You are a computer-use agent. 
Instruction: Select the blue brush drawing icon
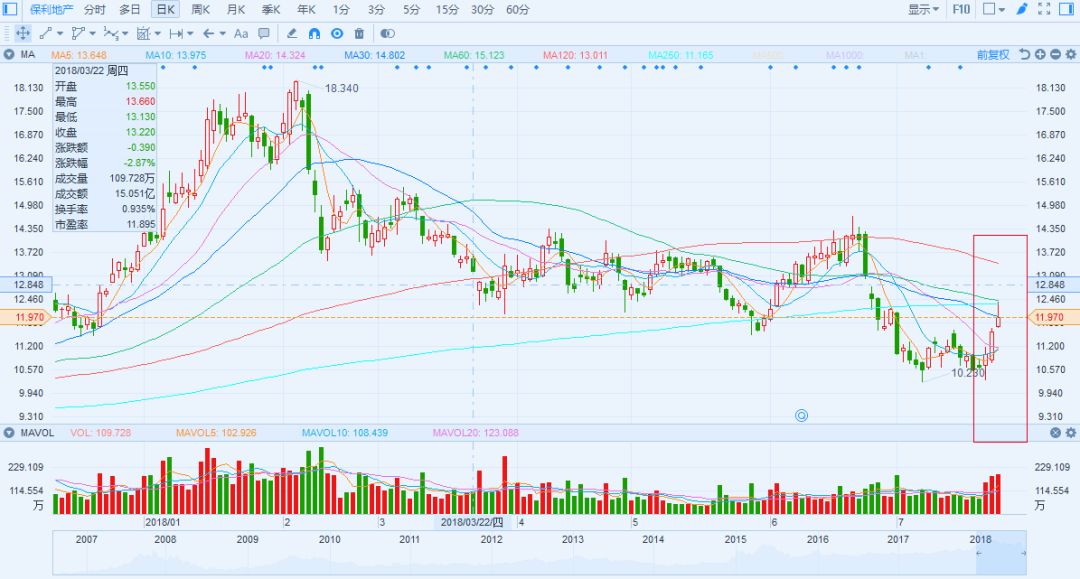tap(1022, 9)
